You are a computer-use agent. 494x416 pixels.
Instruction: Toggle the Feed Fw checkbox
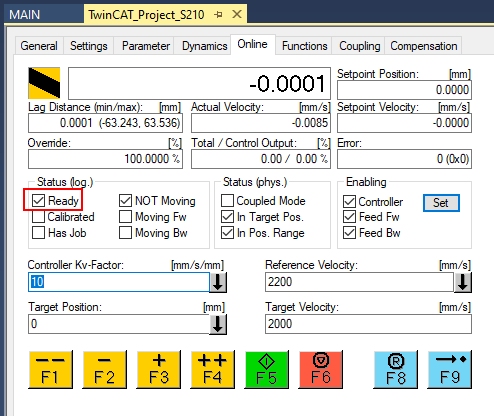coord(349,217)
